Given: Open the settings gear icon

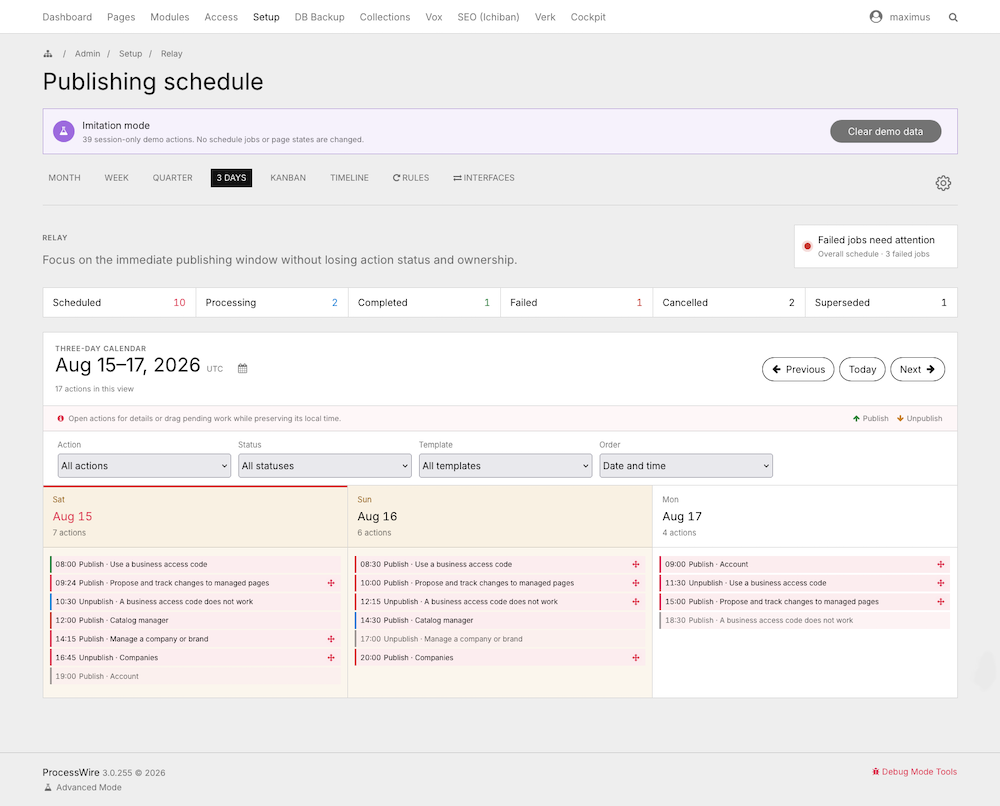Looking at the screenshot, I should [x=943, y=183].
